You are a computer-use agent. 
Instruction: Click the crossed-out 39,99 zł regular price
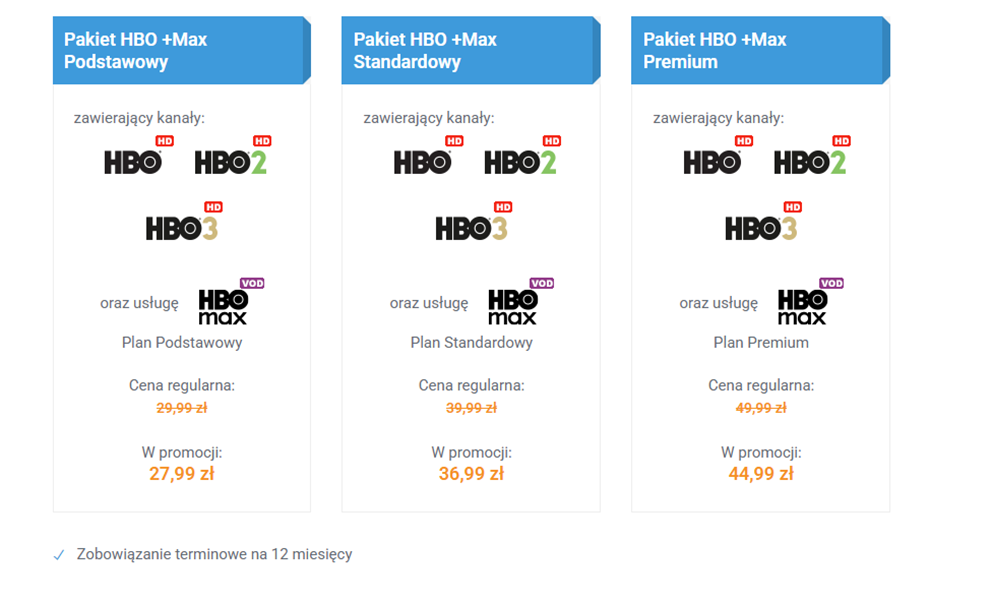pyautogui.click(x=471, y=408)
